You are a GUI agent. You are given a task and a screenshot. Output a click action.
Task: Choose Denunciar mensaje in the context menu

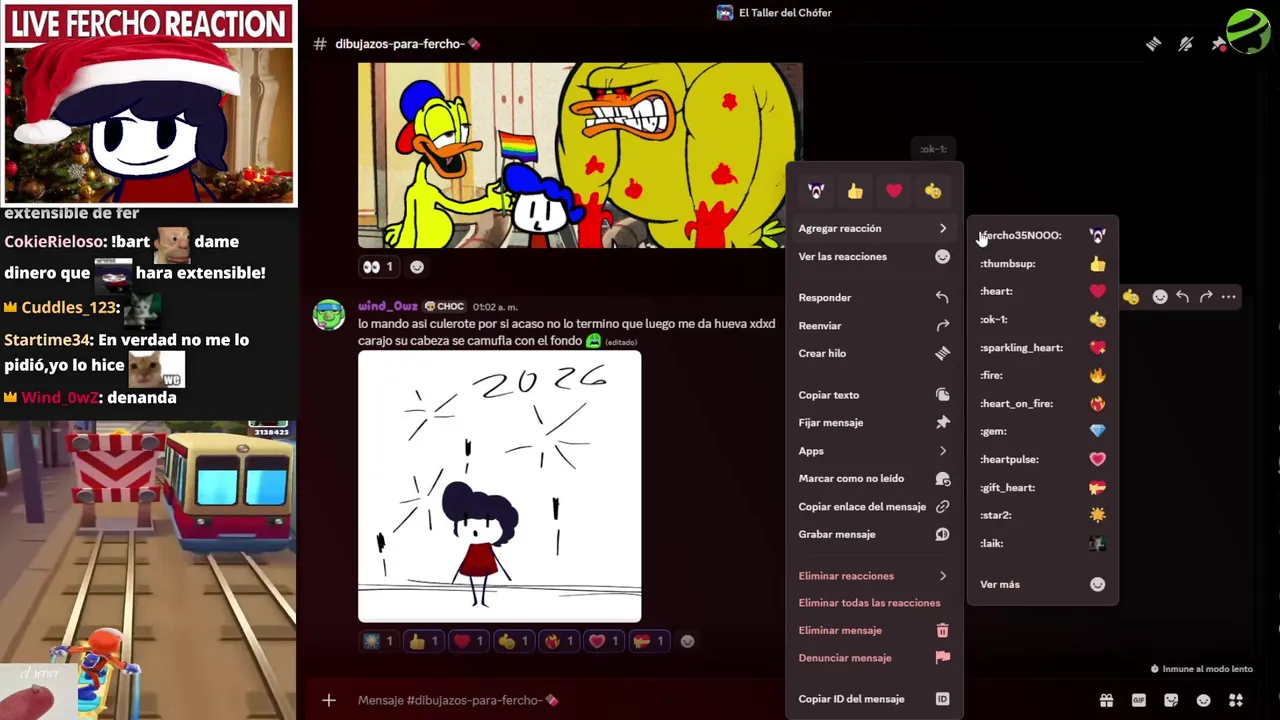coord(874,658)
